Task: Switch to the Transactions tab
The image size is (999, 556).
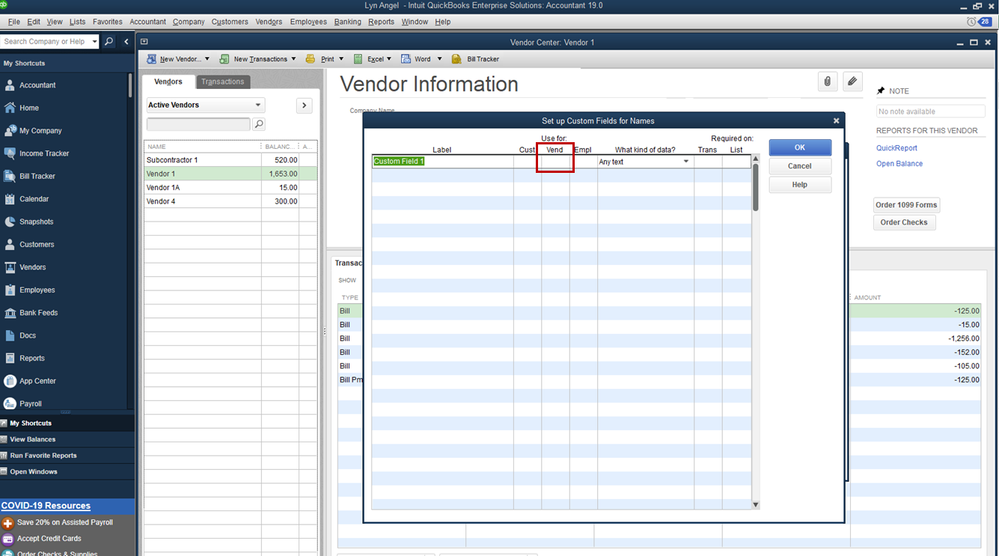Action: pyautogui.click(x=222, y=82)
